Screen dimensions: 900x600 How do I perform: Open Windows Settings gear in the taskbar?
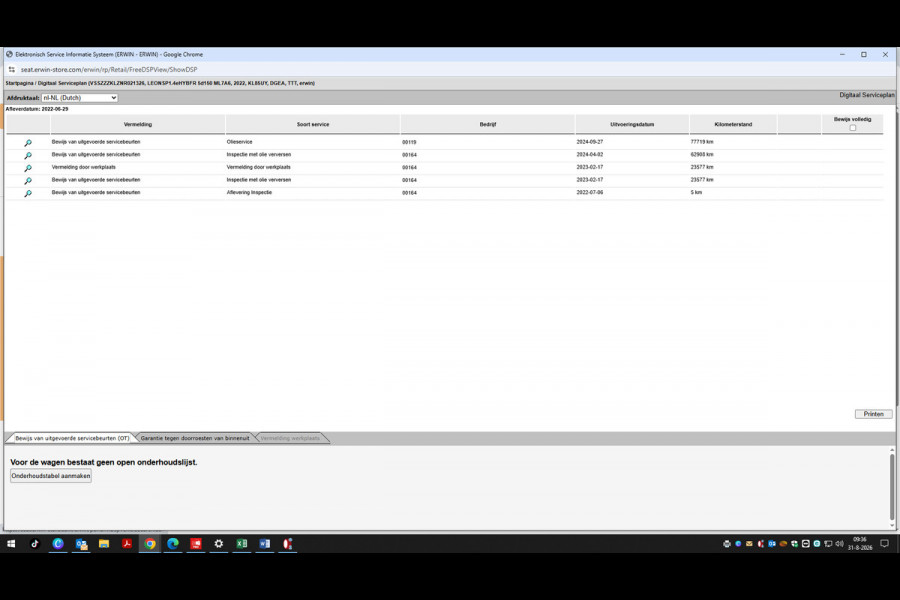pos(219,543)
